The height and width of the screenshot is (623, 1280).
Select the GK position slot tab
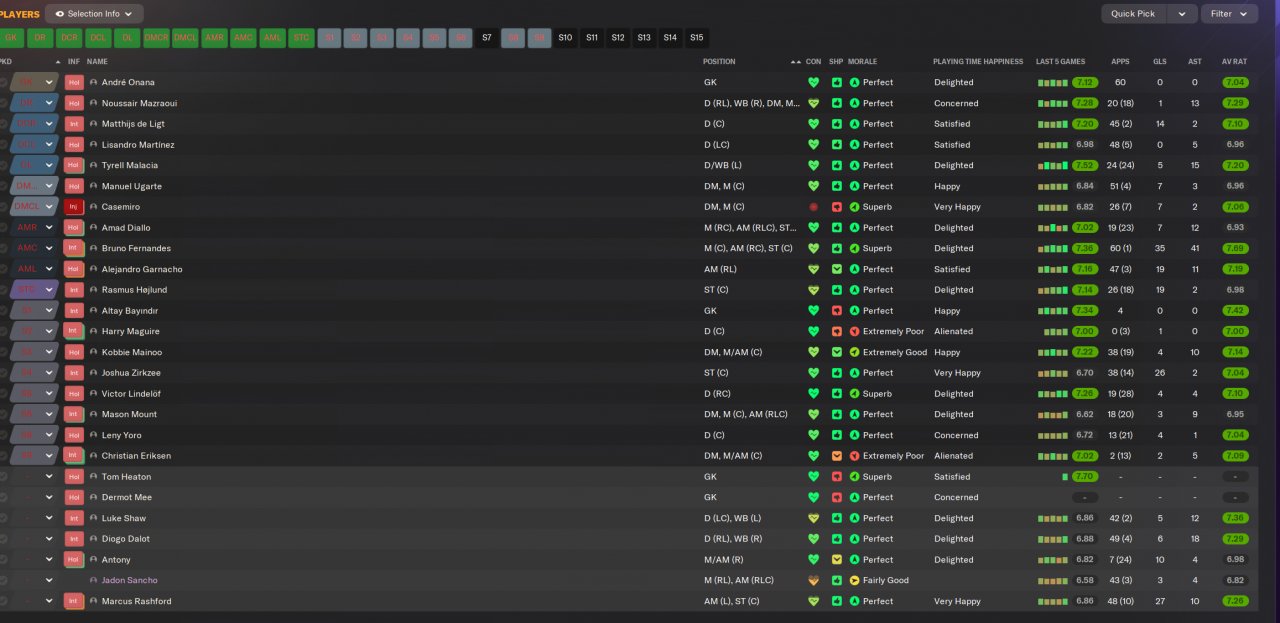pos(11,38)
